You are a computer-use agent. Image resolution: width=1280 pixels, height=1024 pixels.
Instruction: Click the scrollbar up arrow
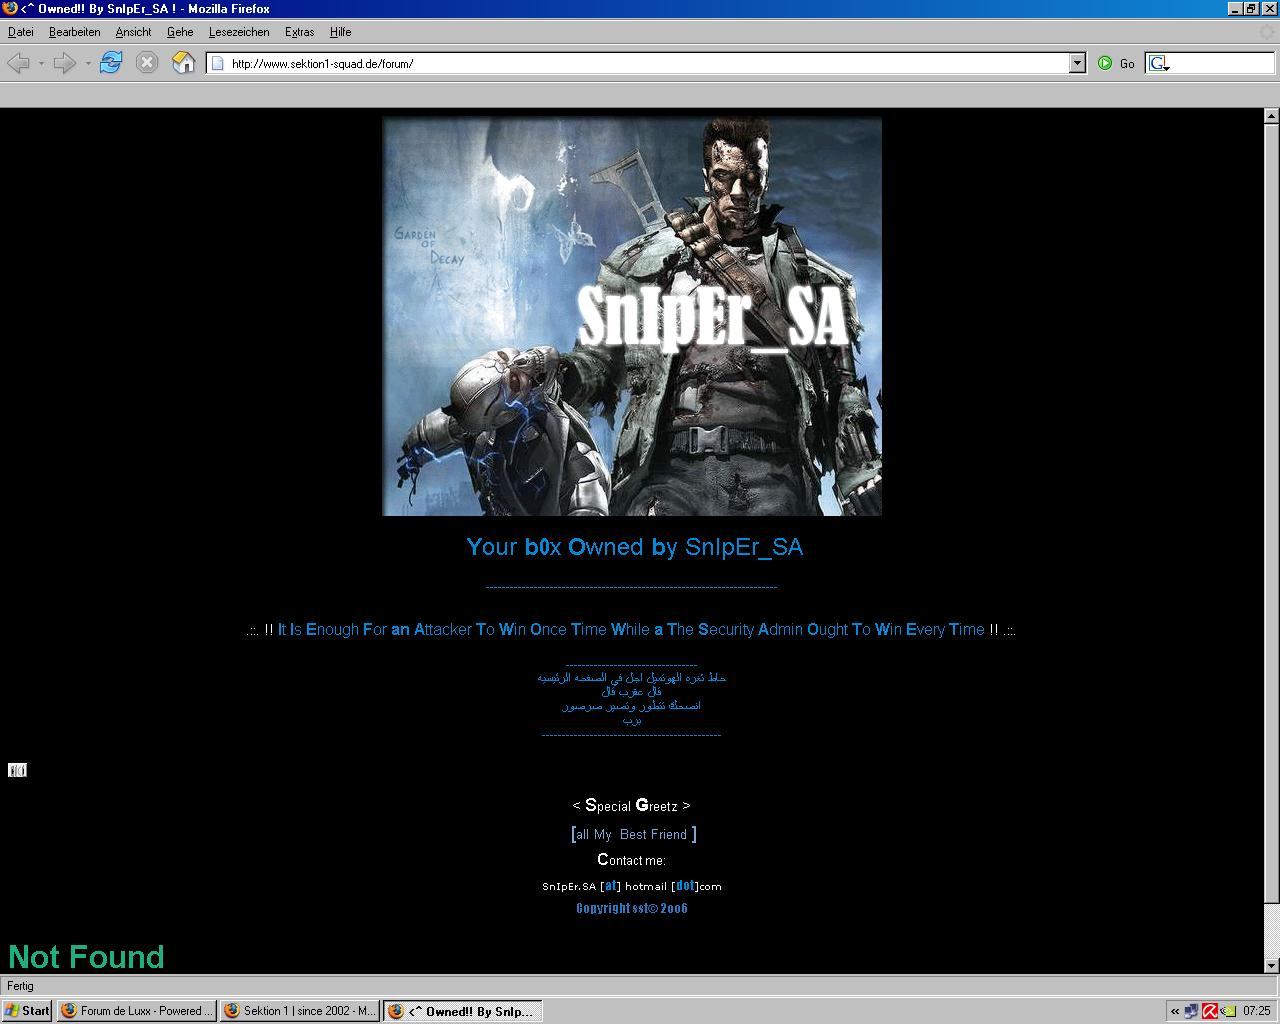[1272, 116]
